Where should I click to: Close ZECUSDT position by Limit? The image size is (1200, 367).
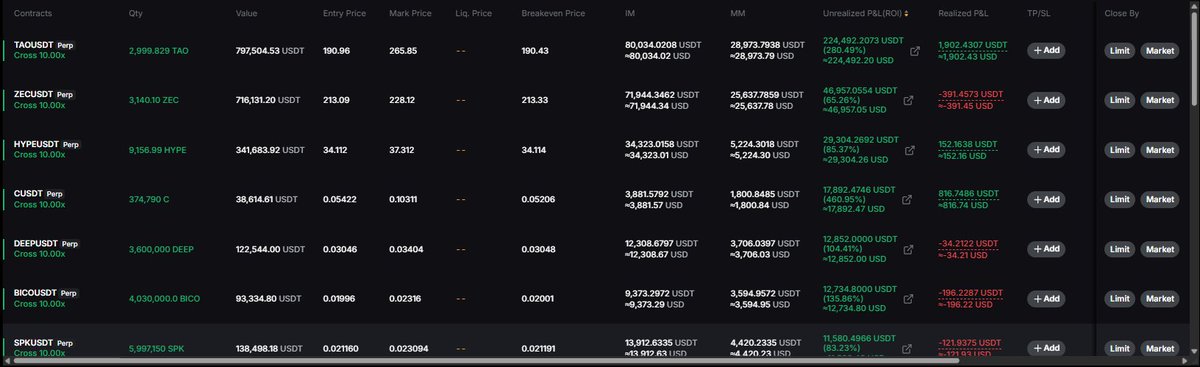click(x=1120, y=100)
